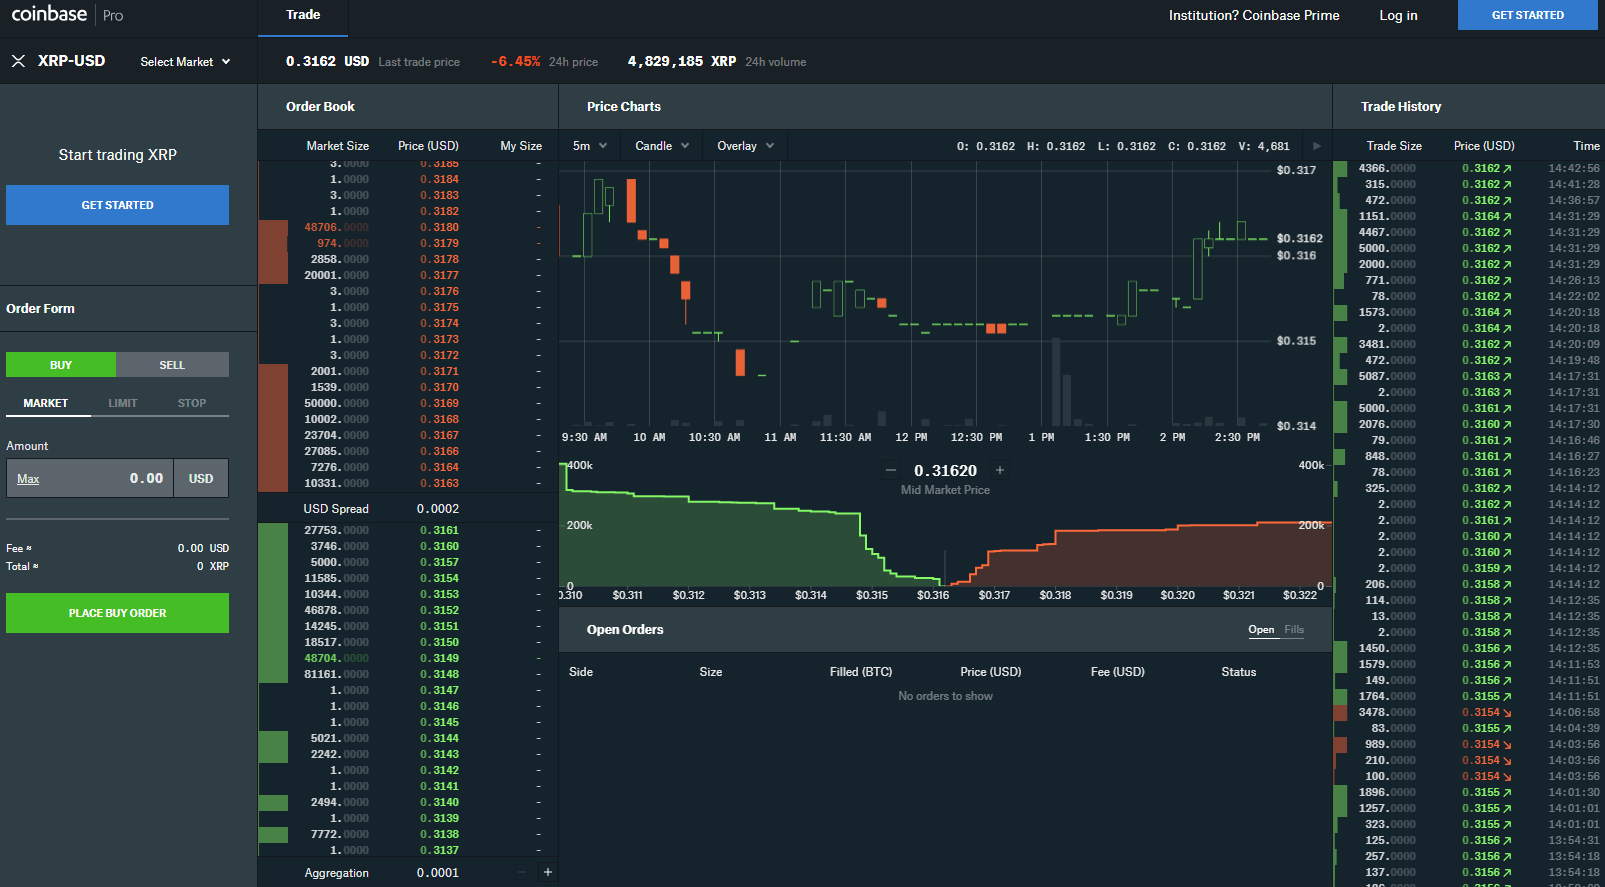Decrease order book aggregation with minus
The height and width of the screenshot is (887, 1605).
click(521, 872)
